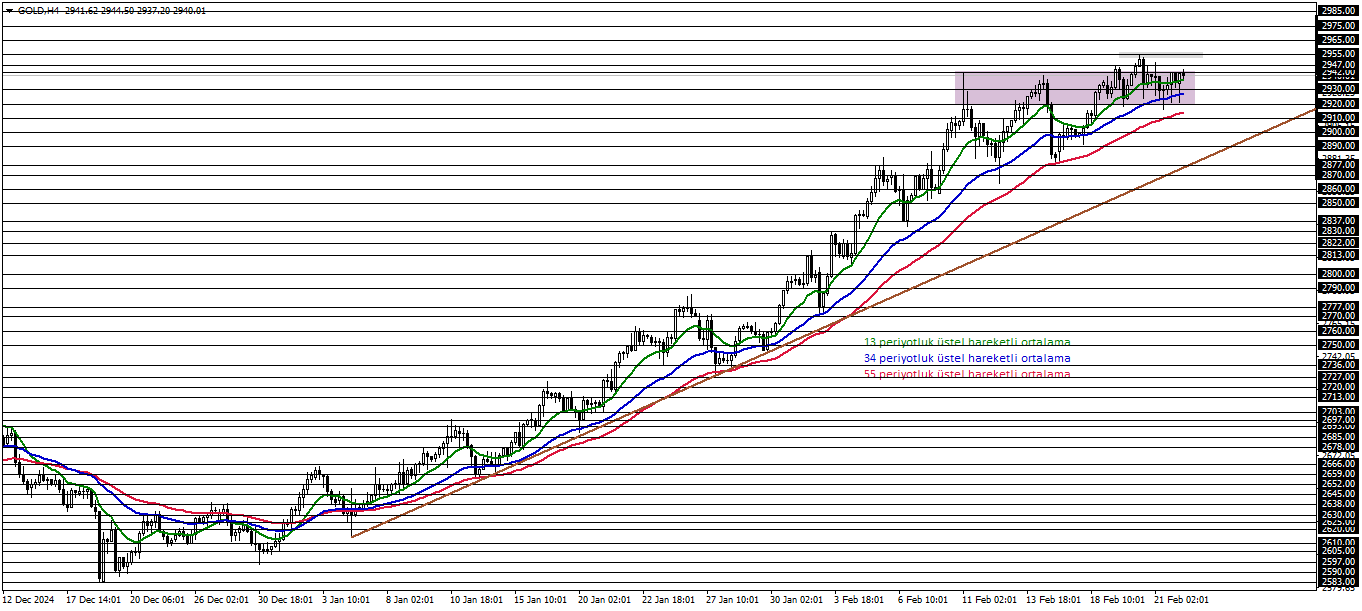The width and height of the screenshot is (1362, 611).
Task: Click the 22 Jan 18:01 time label
Action: 669,600
